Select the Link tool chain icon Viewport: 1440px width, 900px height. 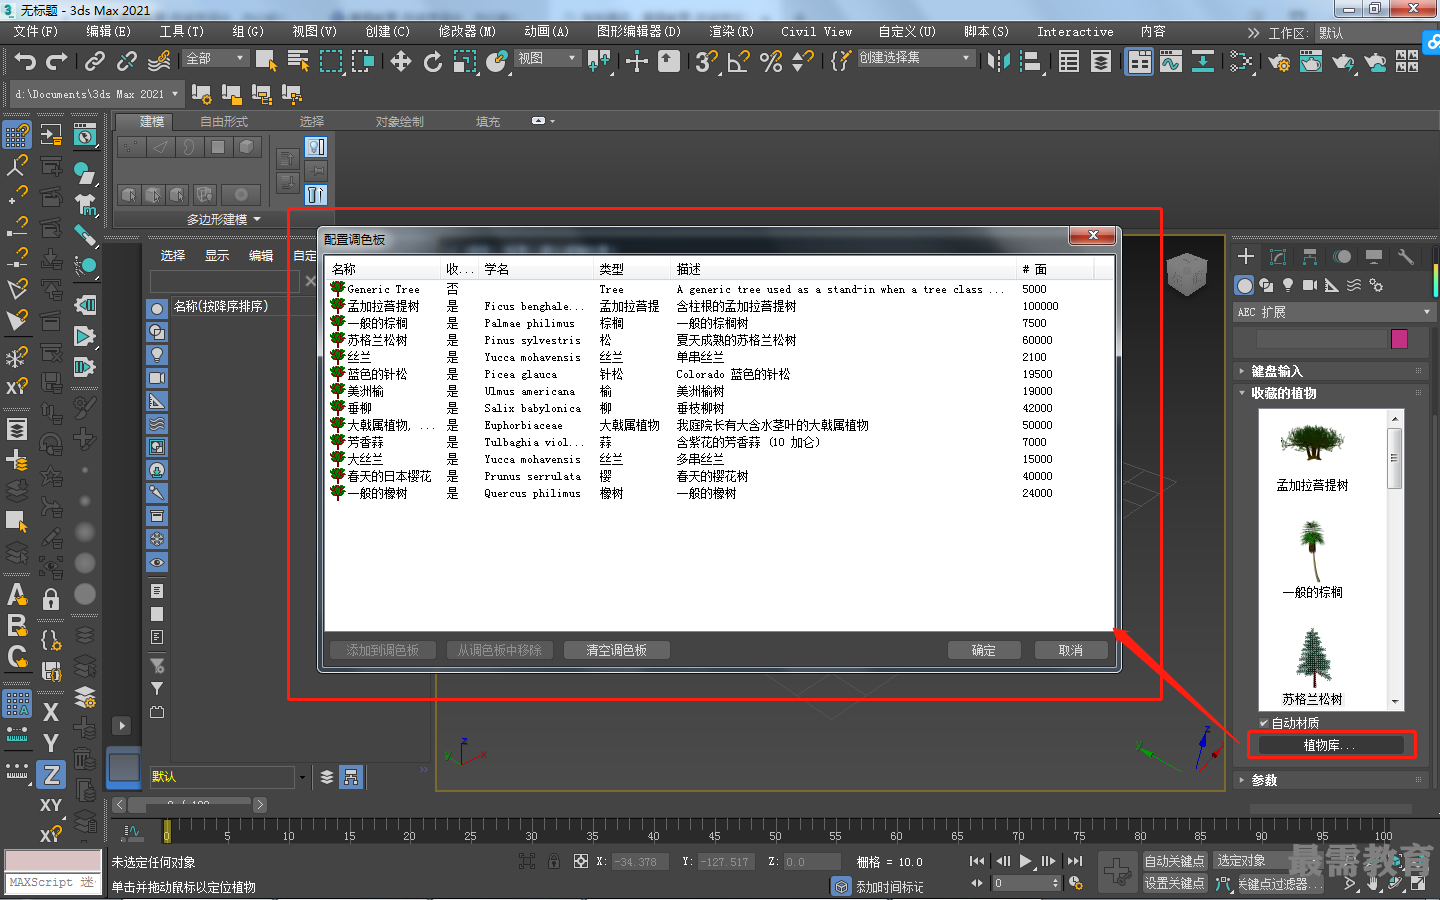click(x=95, y=62)
